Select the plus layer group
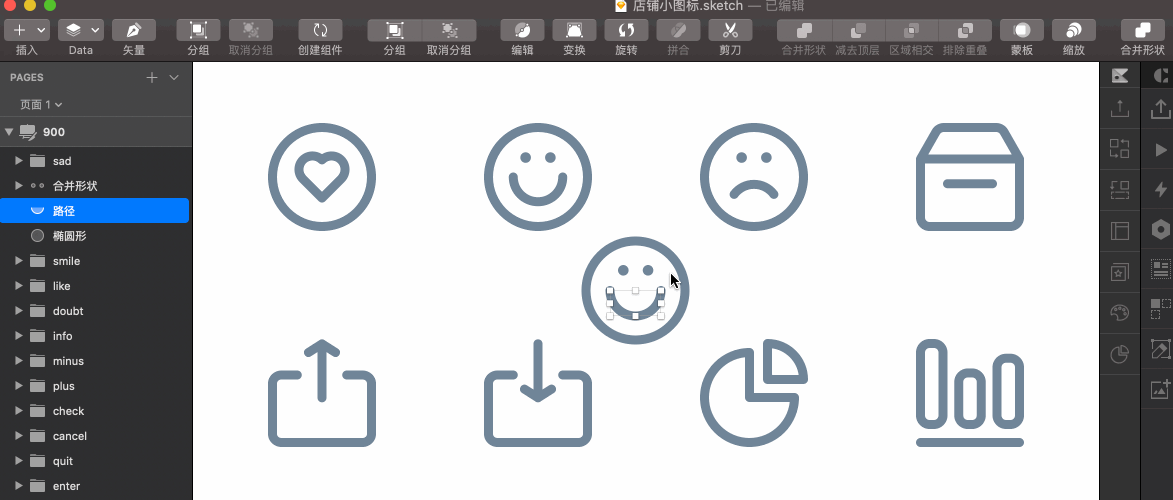 click(x=96, y=386)
